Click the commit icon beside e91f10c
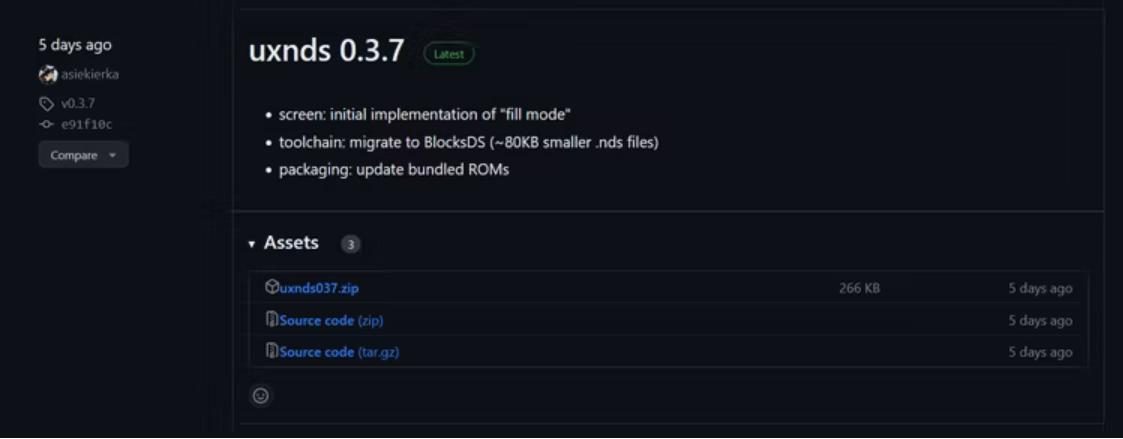Viewport: 1123px width, 439px height. click(46, 124)
